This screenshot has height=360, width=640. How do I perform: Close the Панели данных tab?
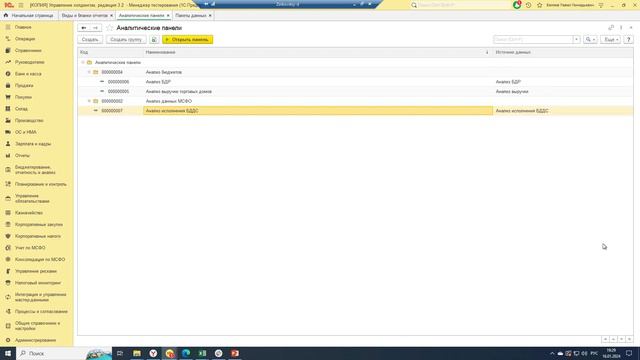click(210, 16)
